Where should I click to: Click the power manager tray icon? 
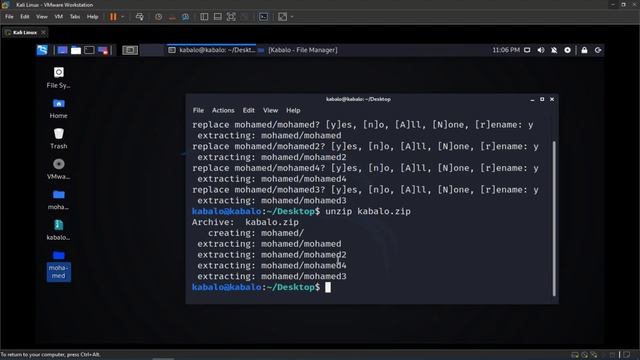pyautogui.click(x=567, y=50)
